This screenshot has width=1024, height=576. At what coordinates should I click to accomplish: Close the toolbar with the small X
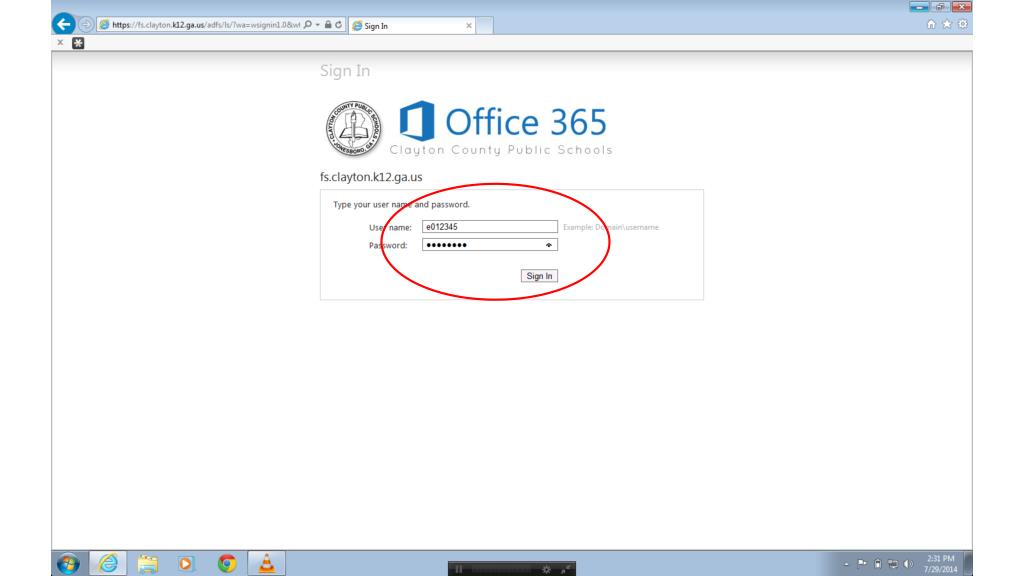click(x=60, y=42)
